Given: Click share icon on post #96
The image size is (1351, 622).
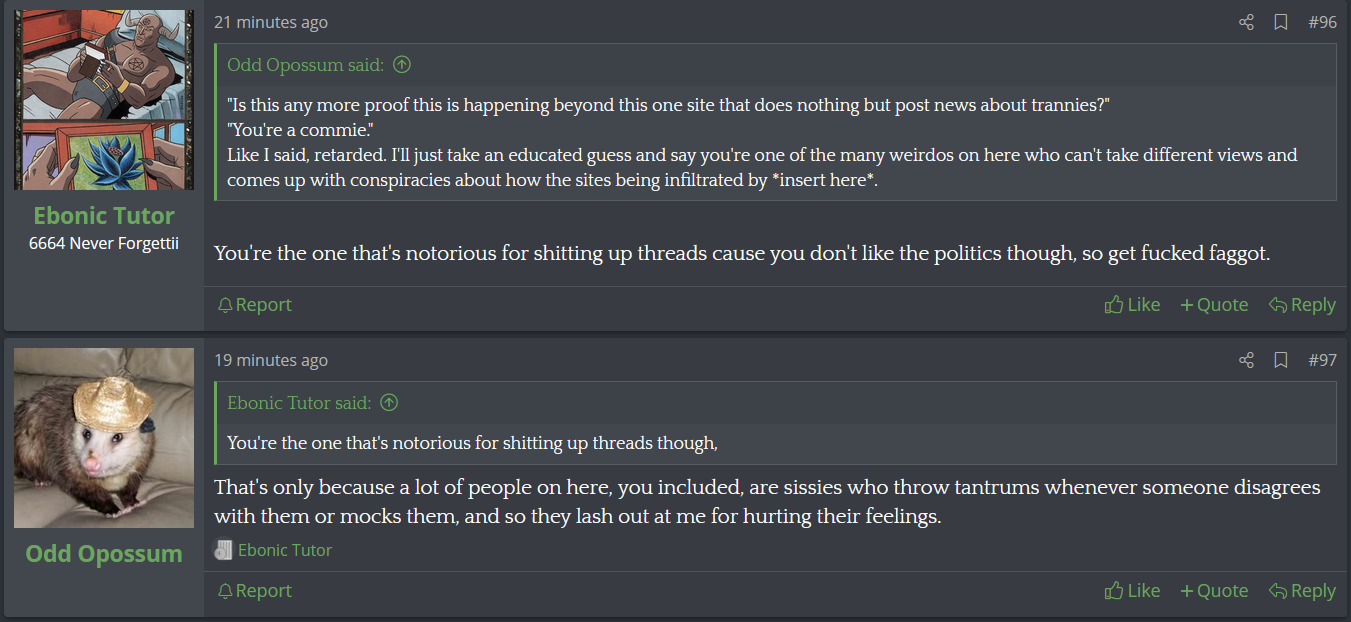Looking at the screenshot, I should pos(1246,22).
